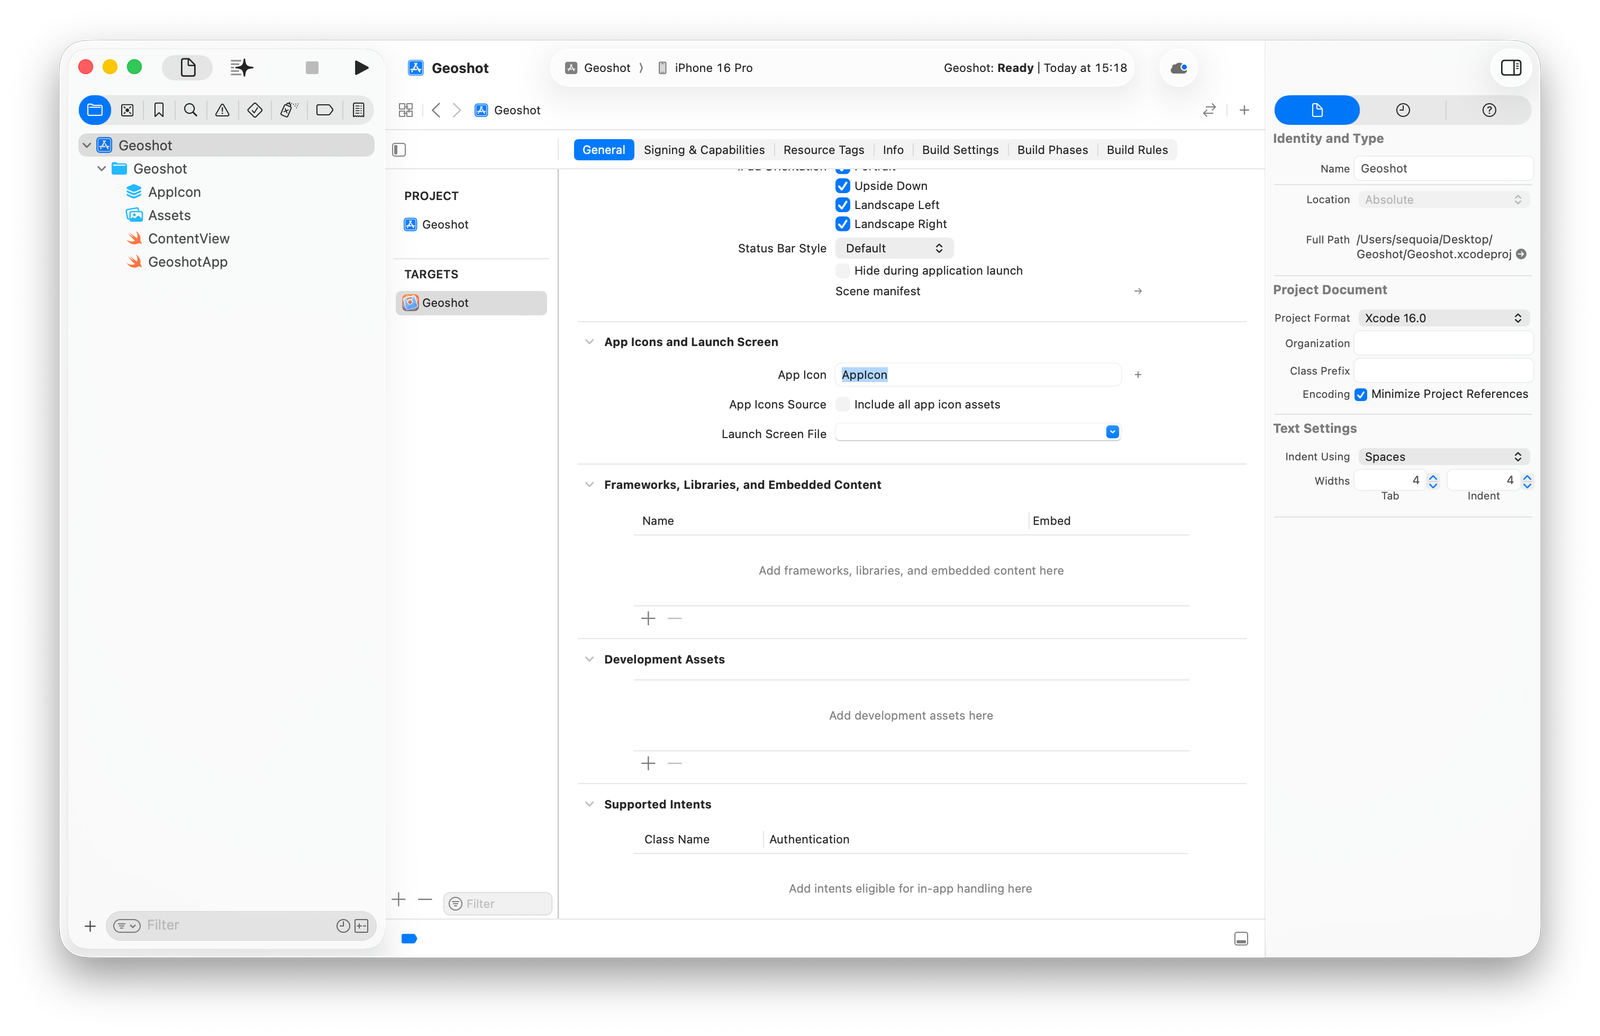Open the Signing & Capabilities tab
The height and width of the screenshot is (1036, 1600).
(704, 149)
